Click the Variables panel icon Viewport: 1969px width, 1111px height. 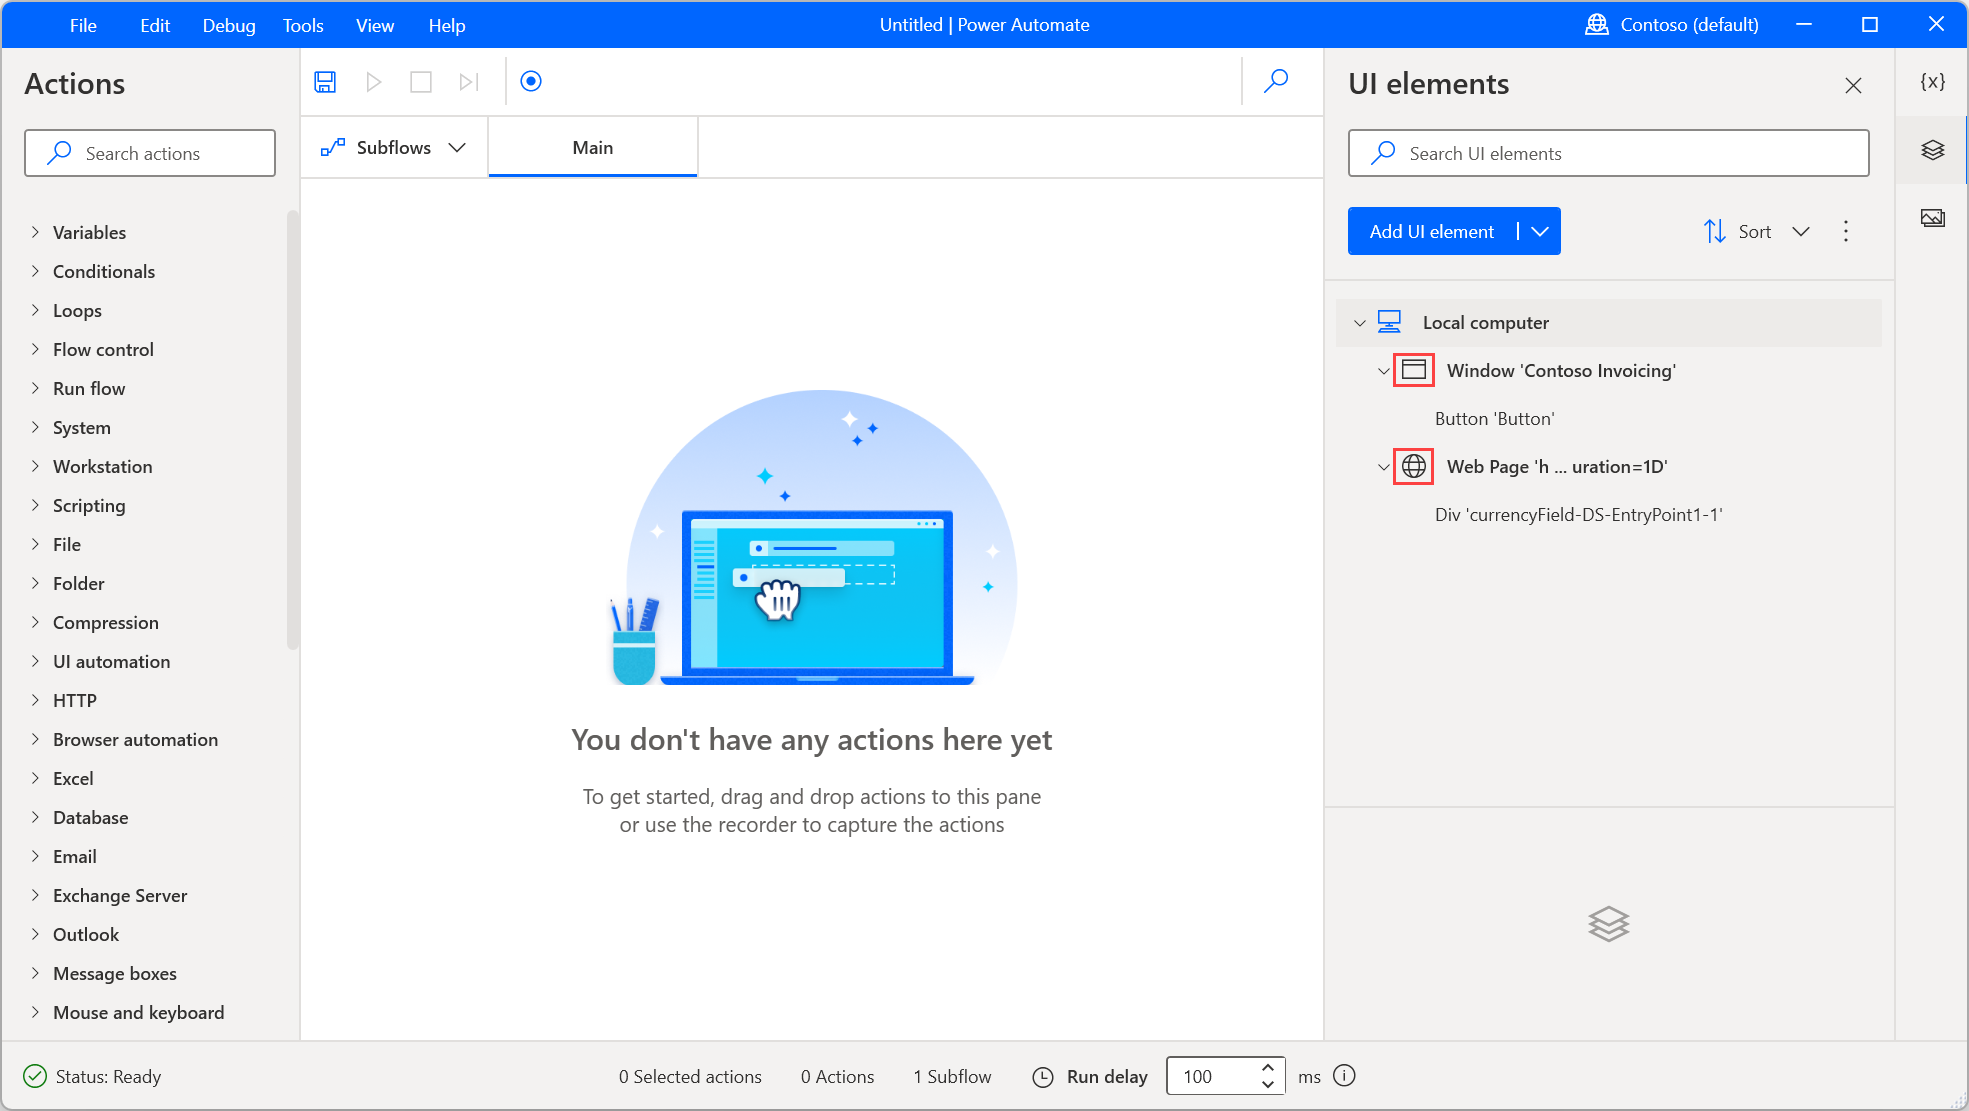pyautogui.click(x=1935, y=84)
